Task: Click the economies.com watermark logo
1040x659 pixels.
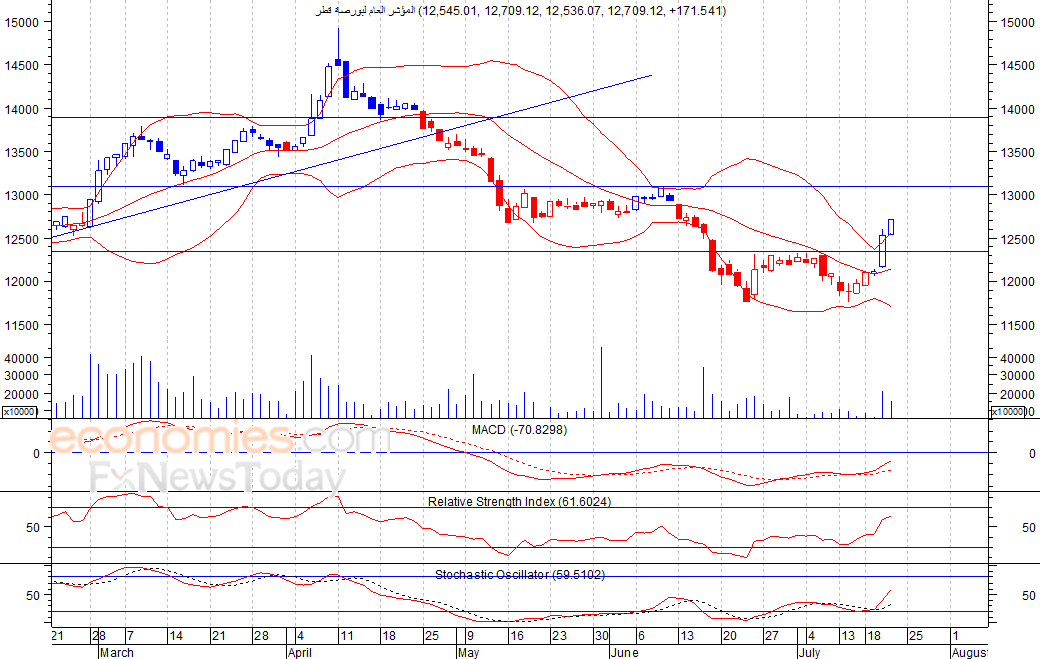Action: coord(220,438)
